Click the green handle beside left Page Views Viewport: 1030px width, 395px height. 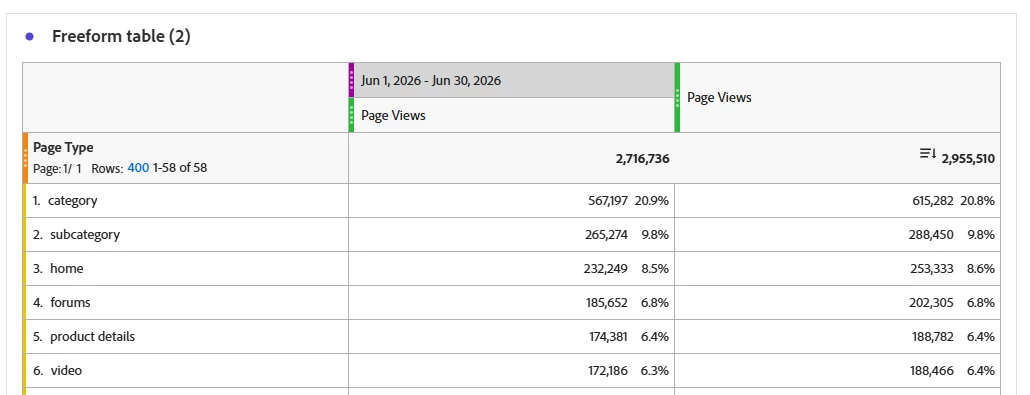pos(351,115)
